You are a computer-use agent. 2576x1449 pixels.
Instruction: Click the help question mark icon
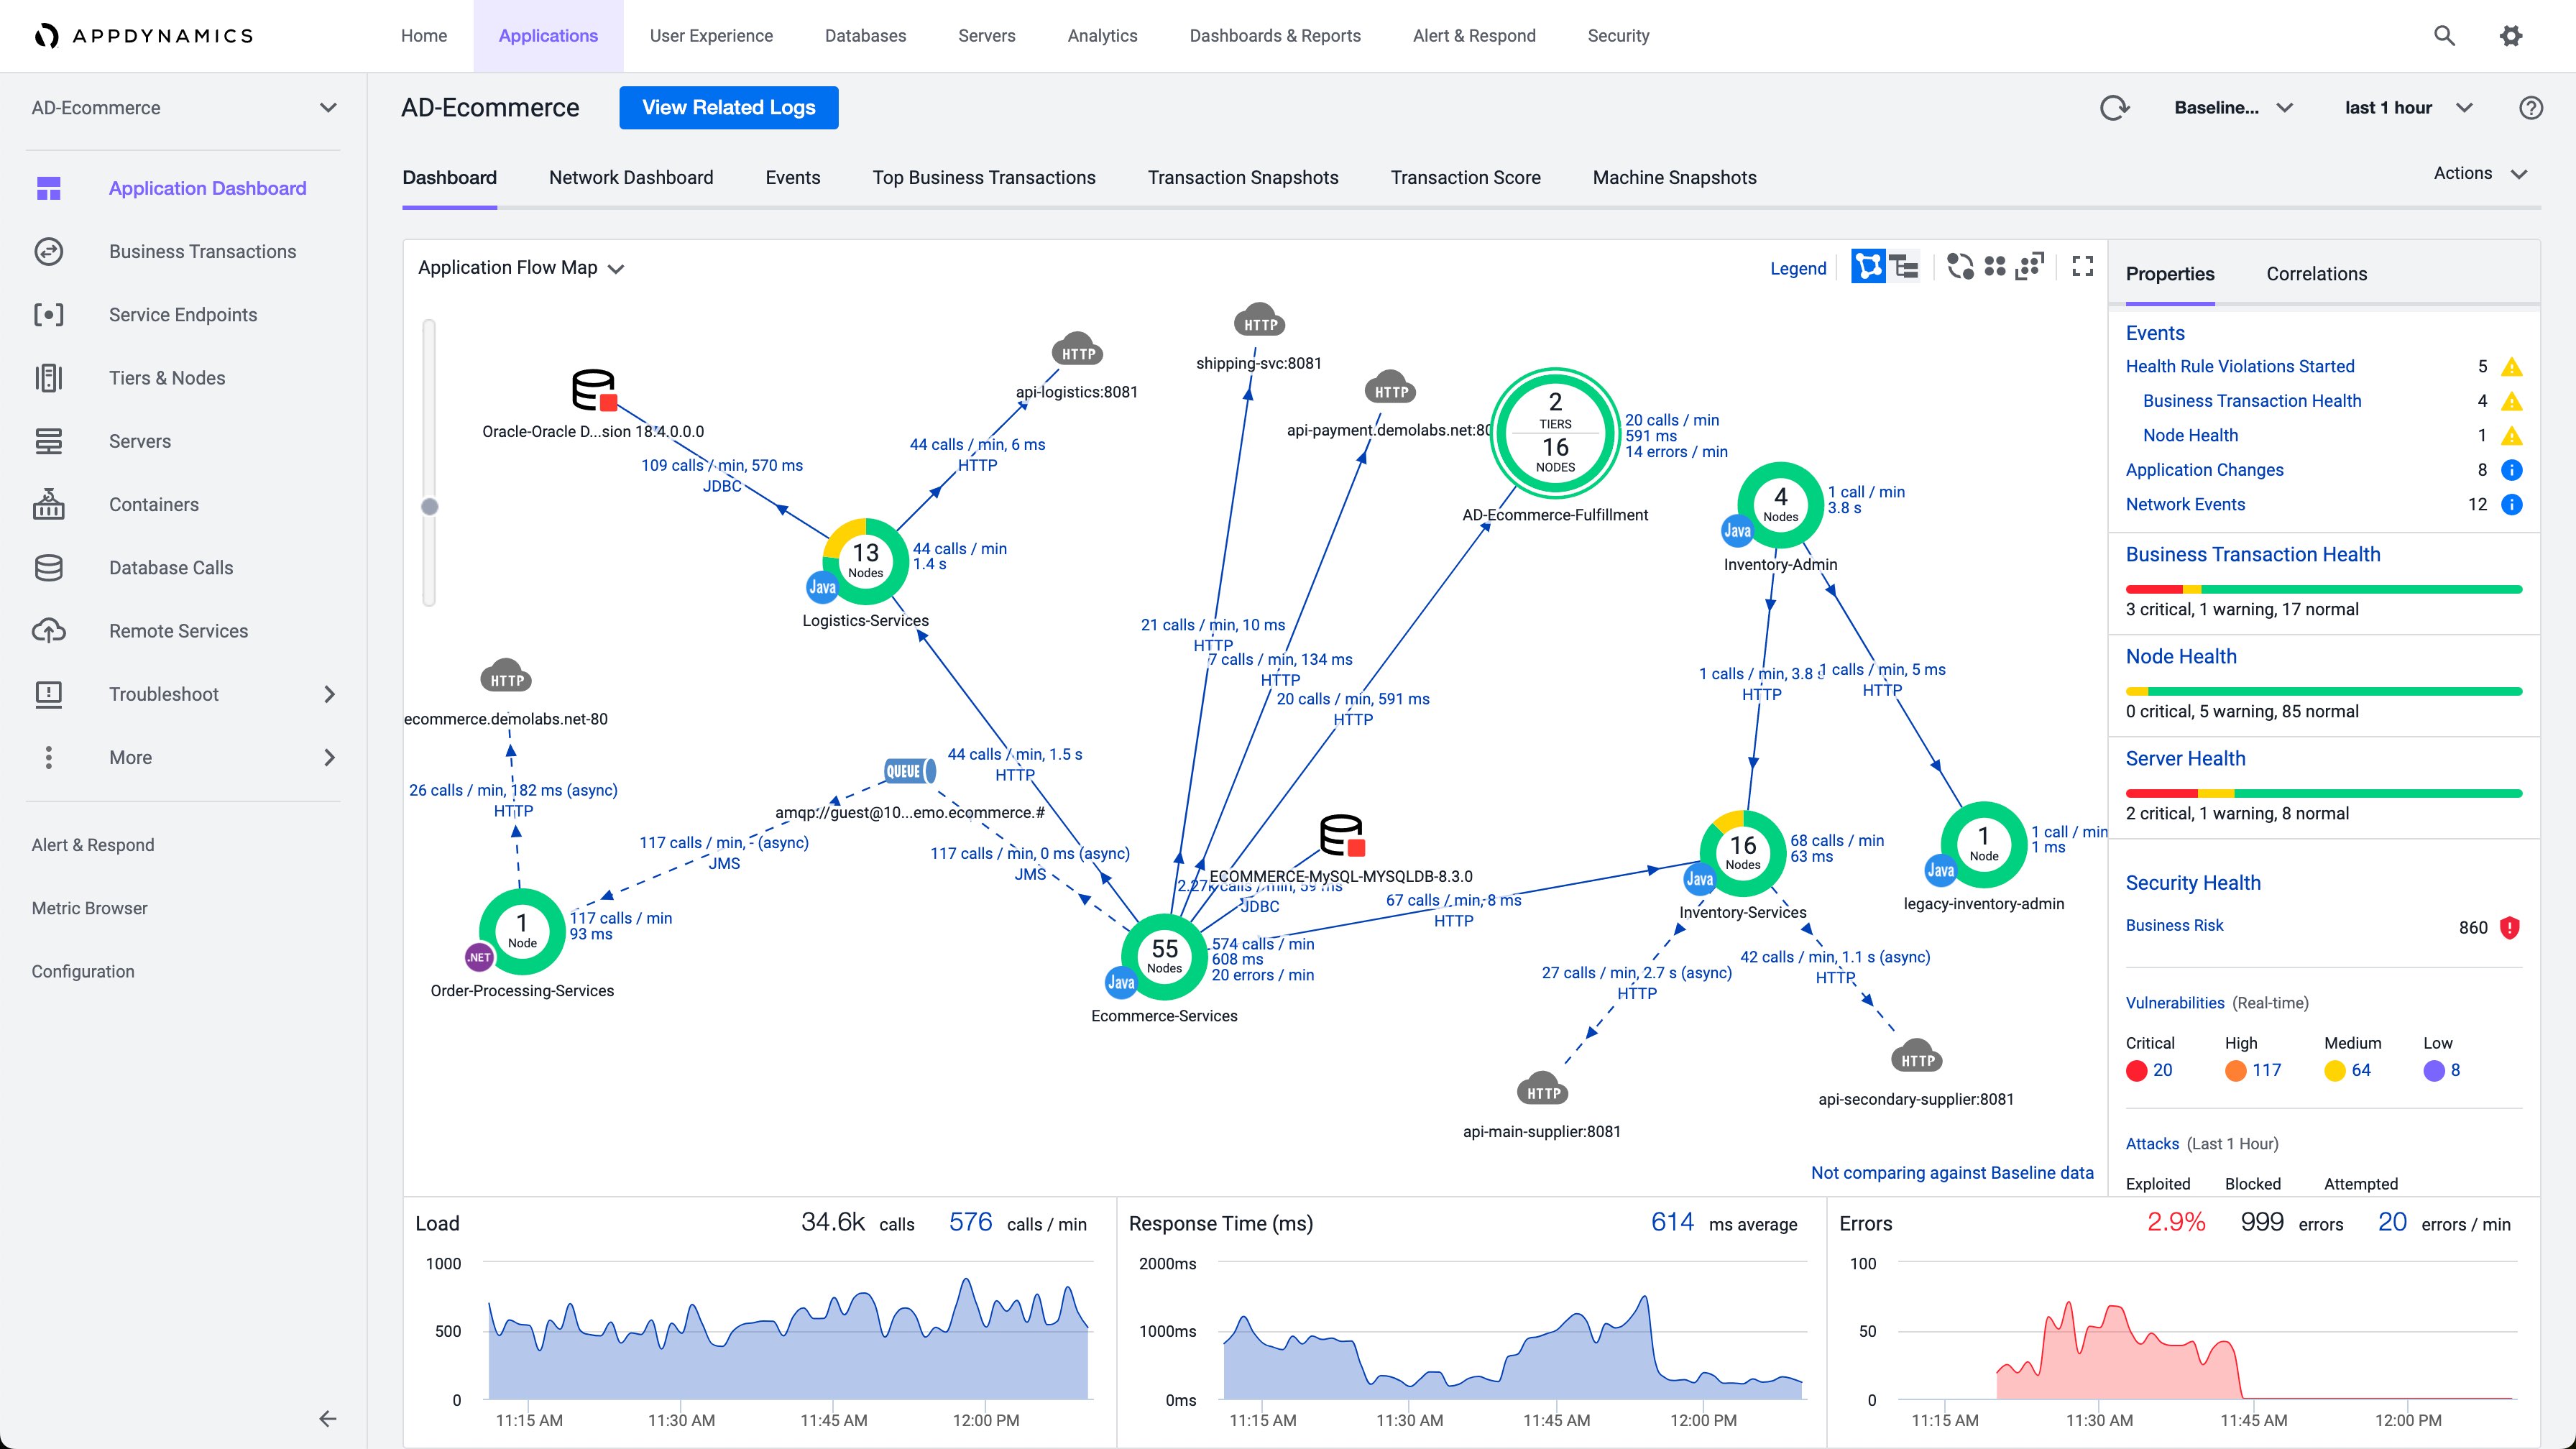coord(2531,108)
